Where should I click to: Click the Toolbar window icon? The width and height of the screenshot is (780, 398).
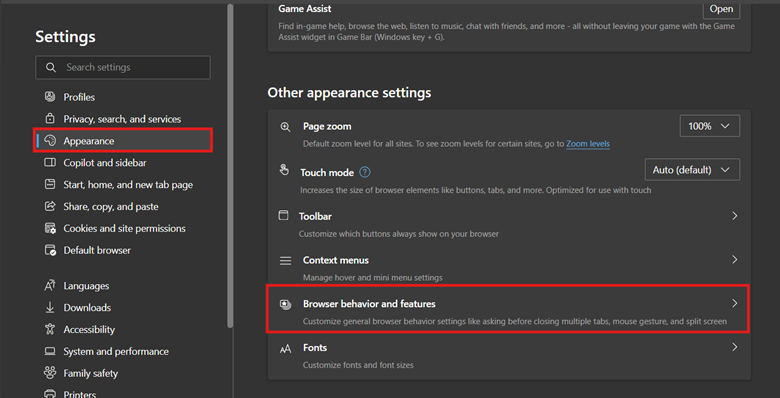pos(283,215)
